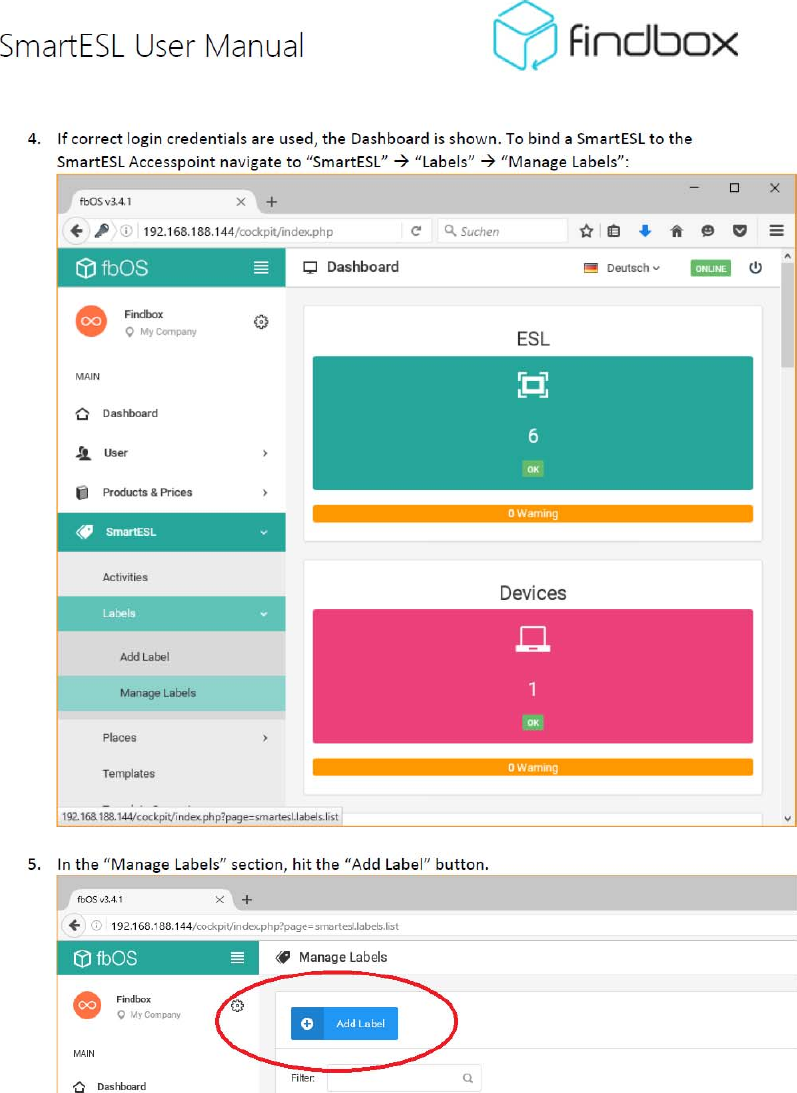Expand the Places submenu
797x1093 pixels.
click(x=172, y=737)
